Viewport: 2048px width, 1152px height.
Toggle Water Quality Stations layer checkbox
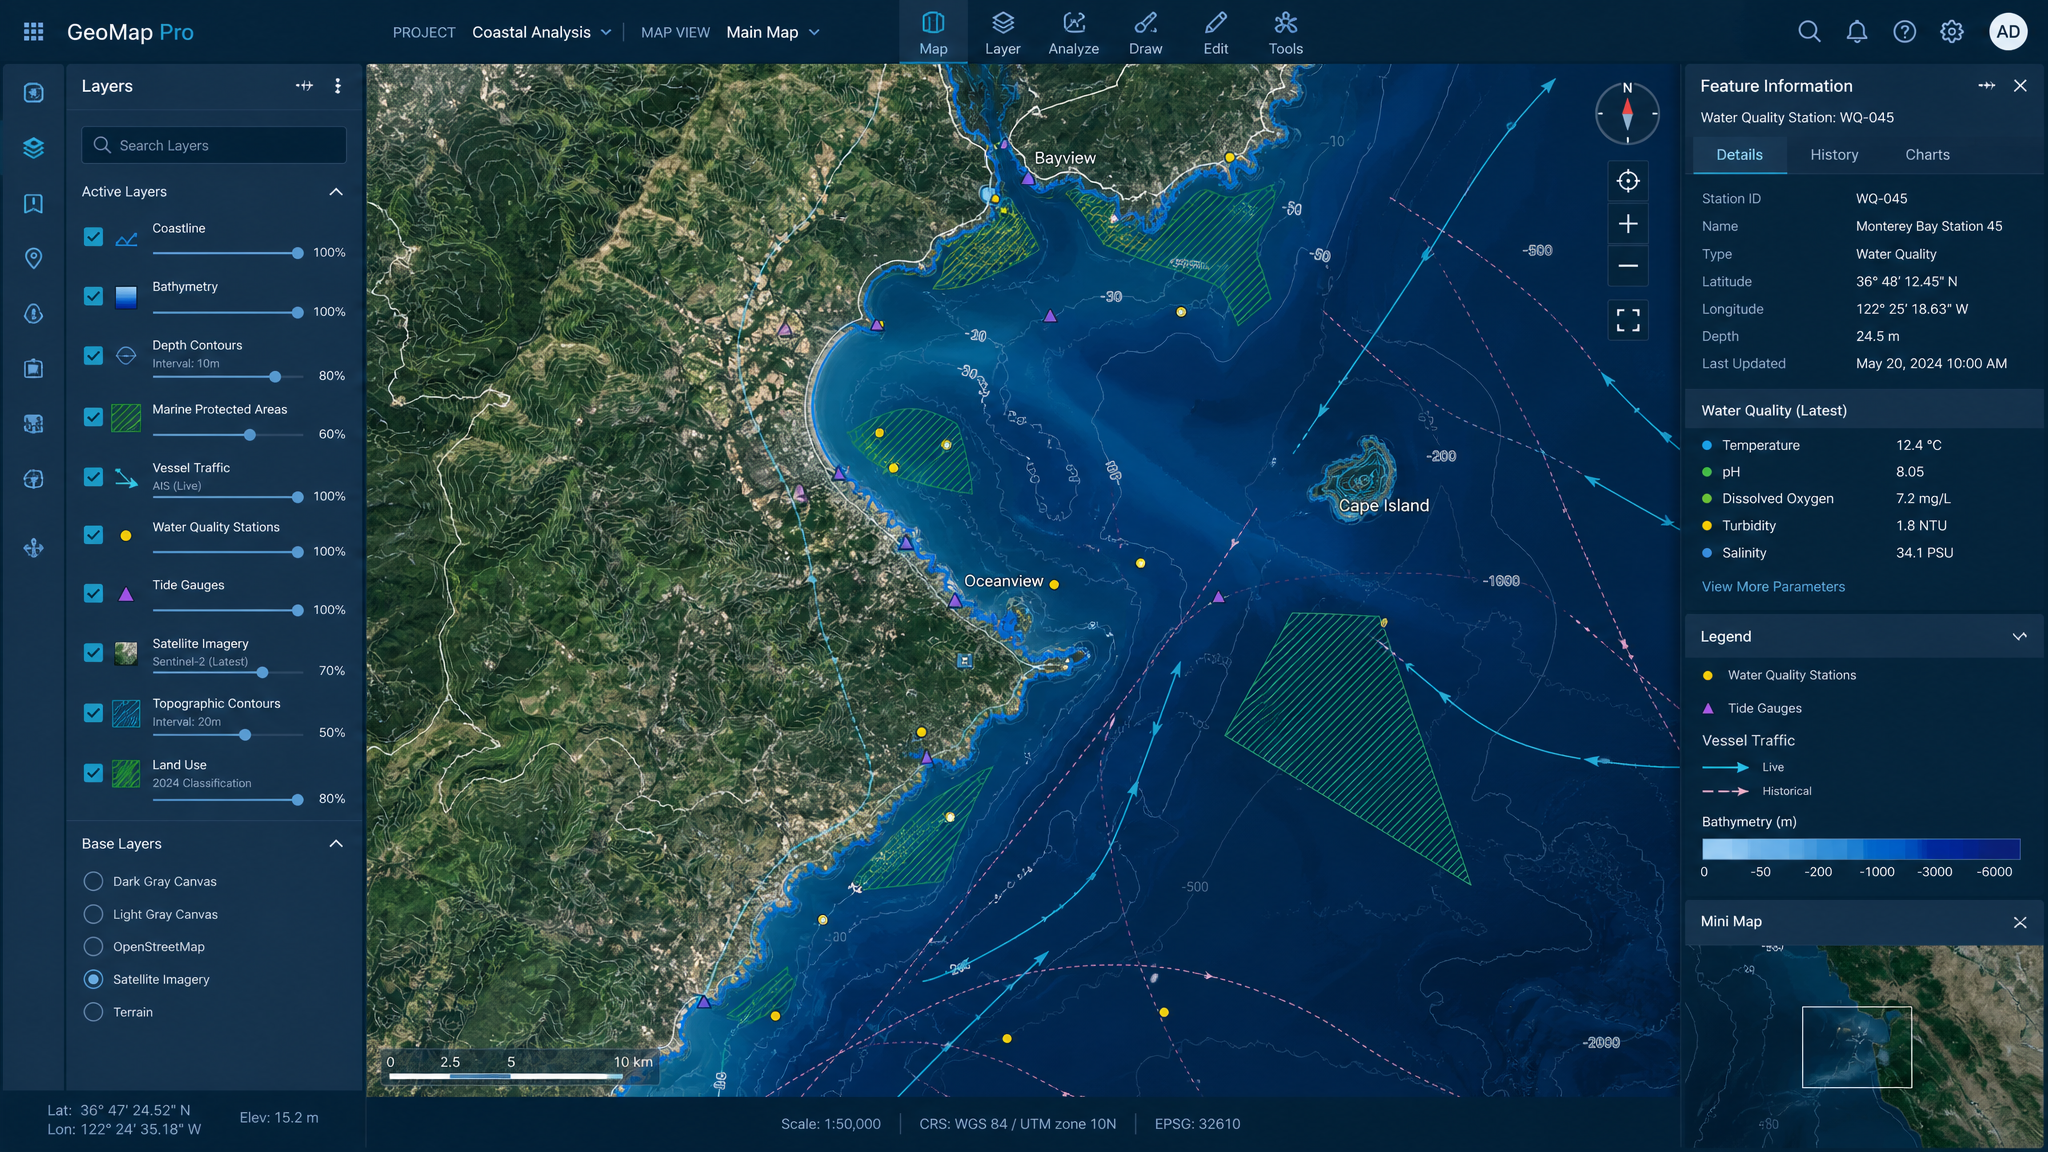[x=93, y=535]
